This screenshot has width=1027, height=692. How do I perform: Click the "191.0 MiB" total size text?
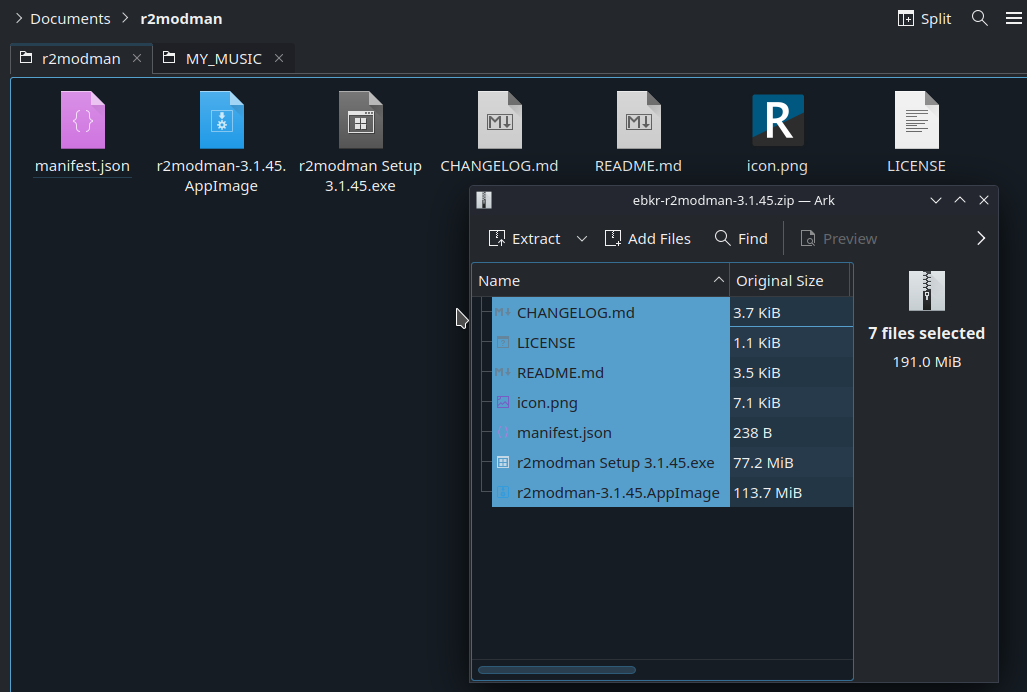[x=927, y=362]
